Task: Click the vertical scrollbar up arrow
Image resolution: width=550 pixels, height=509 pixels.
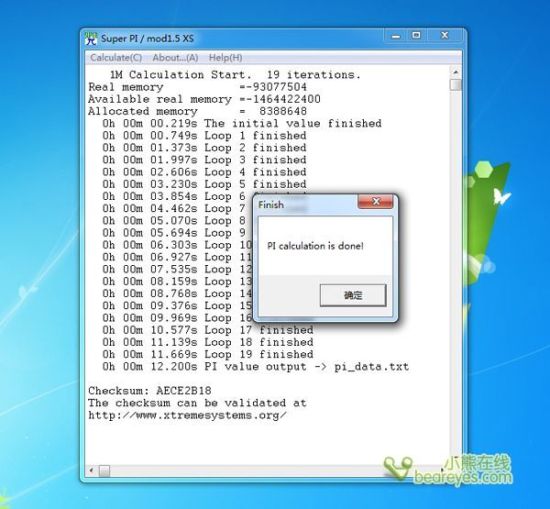Action: pyautogui.click(x=456, y=73)
